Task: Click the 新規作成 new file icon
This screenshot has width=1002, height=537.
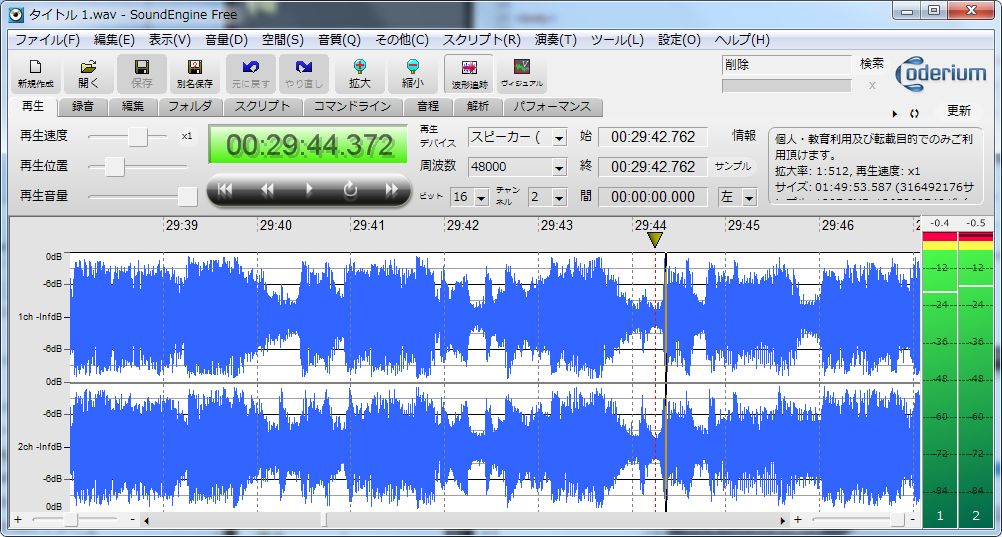Action: point(36,74)
